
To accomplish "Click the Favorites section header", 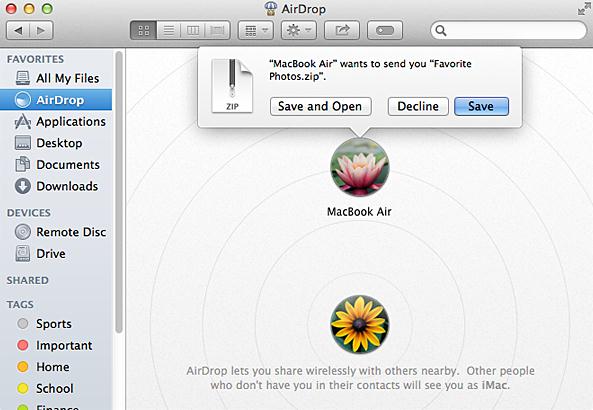I will 35,59.
